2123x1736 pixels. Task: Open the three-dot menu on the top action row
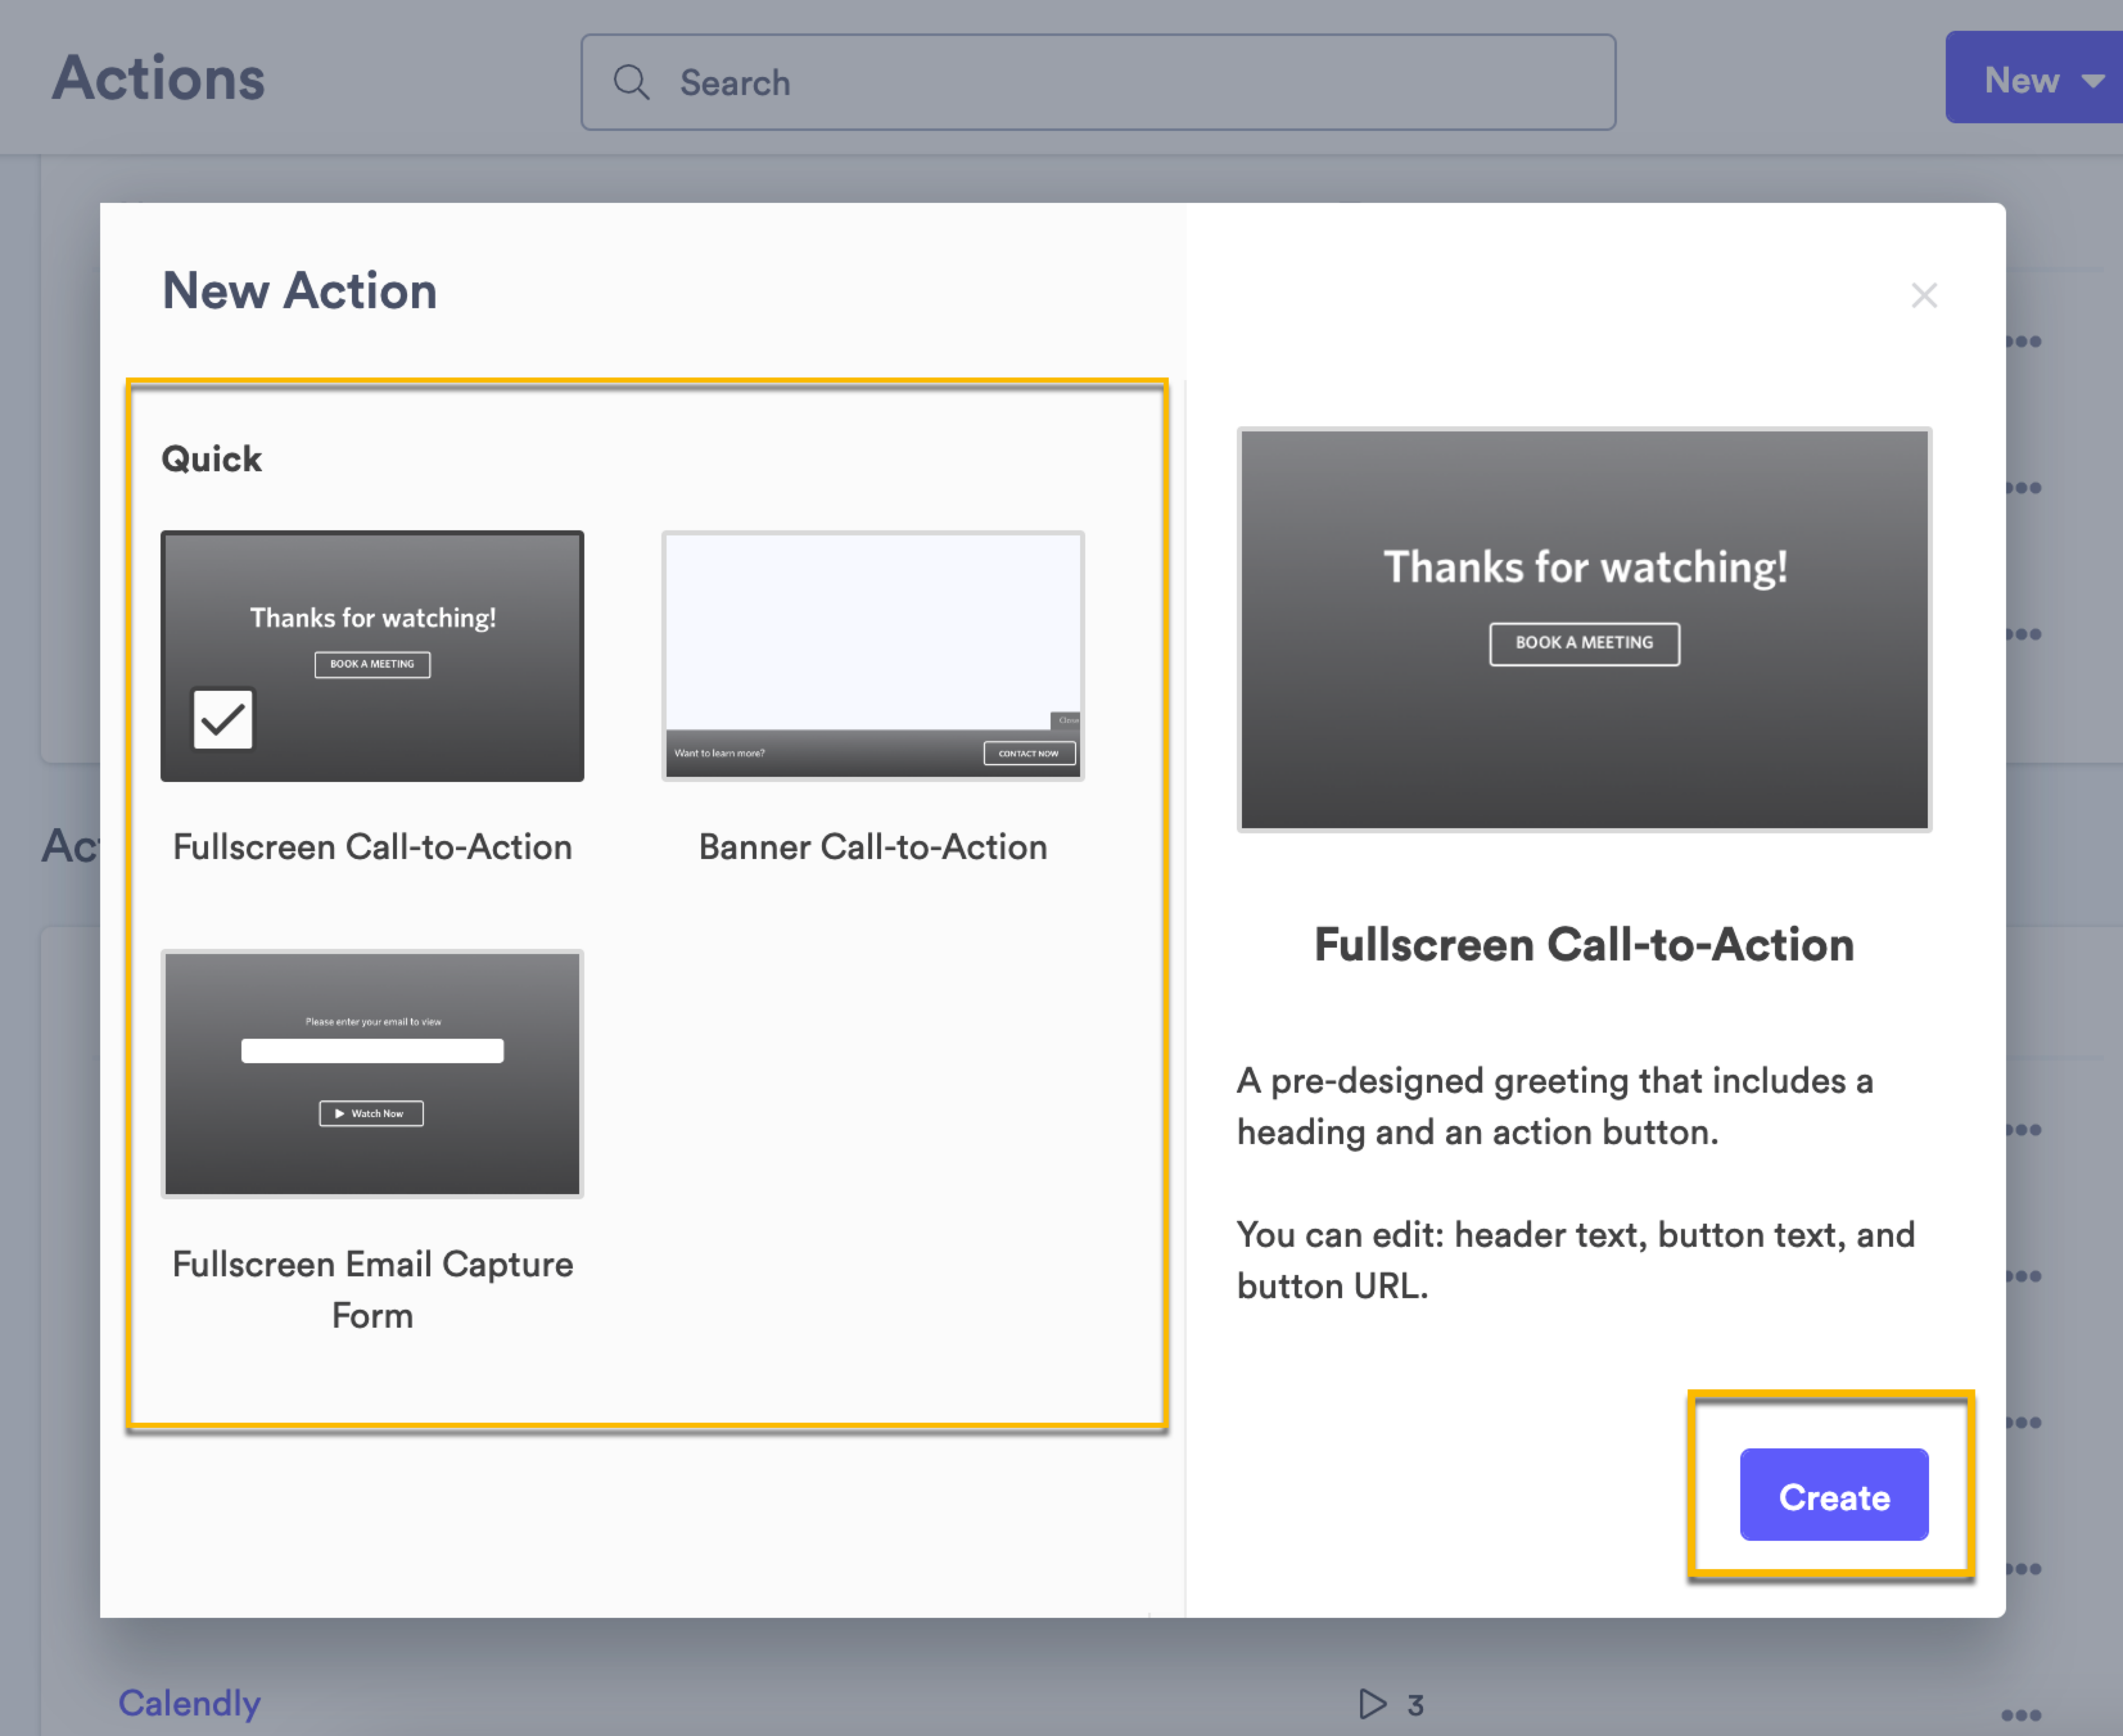(x=2022, y=341)
